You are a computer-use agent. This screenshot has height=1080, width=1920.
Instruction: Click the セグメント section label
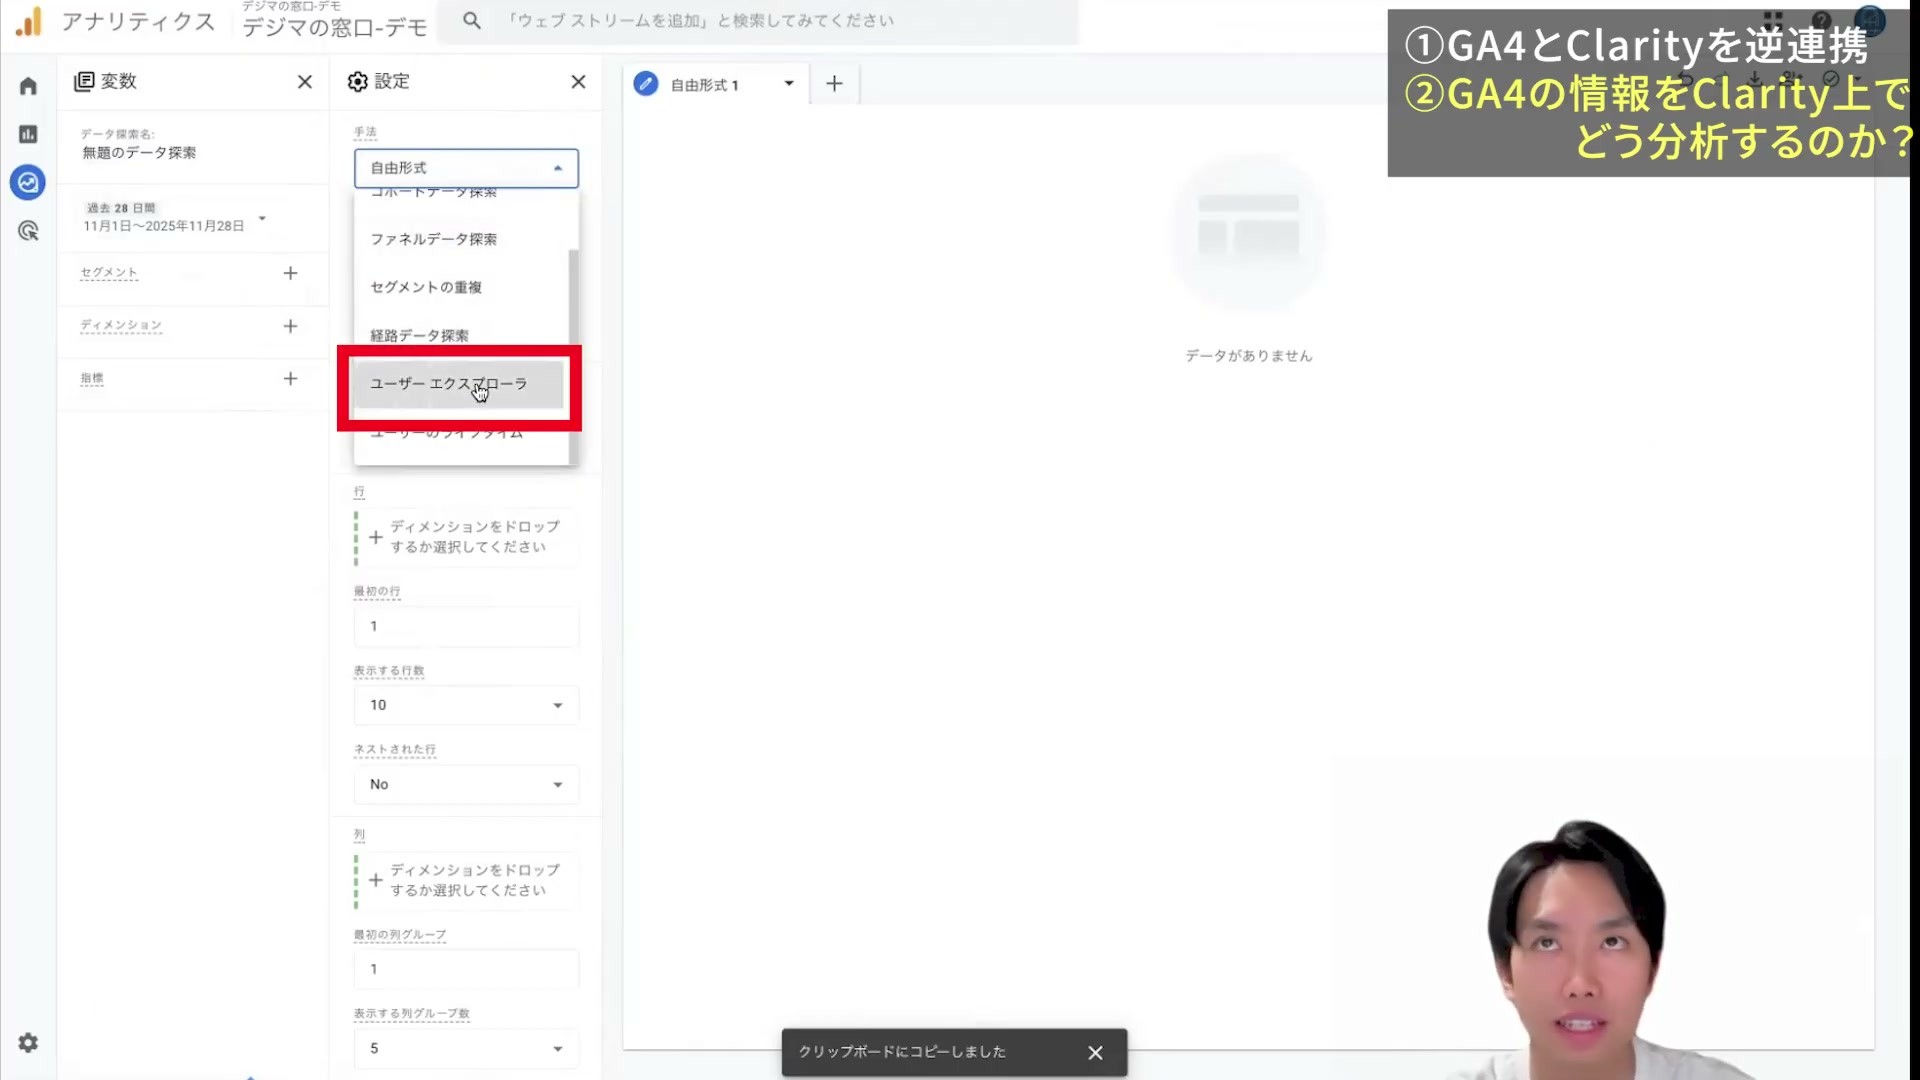109,273
